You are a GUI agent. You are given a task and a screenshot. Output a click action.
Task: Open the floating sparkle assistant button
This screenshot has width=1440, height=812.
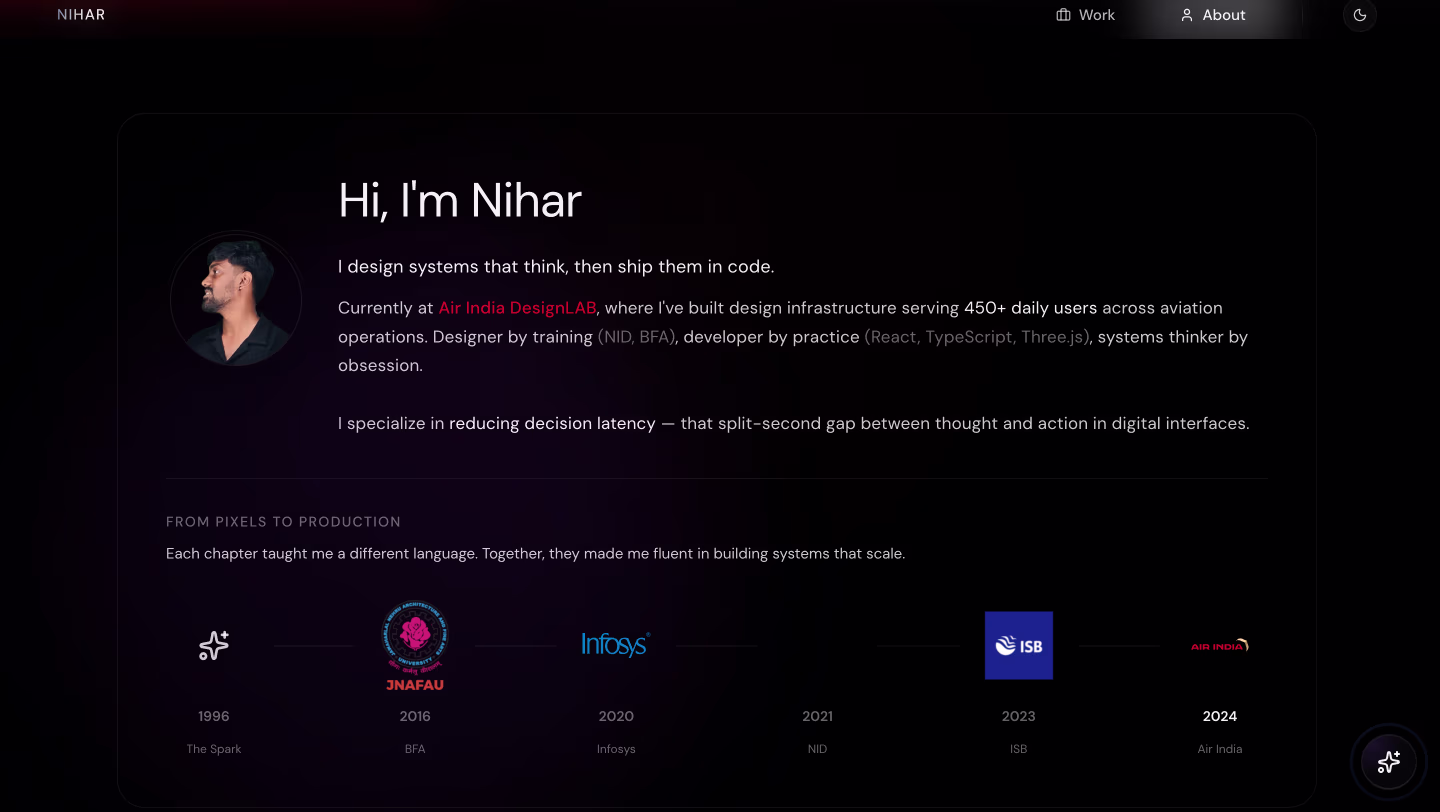click(x=1388, y=762)
